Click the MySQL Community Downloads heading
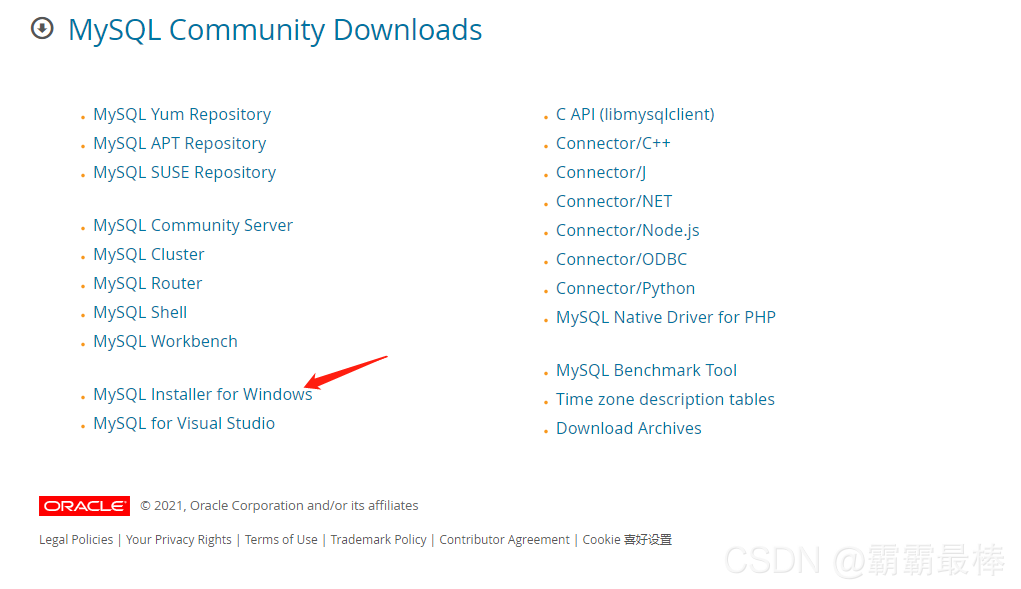This screenshot has height=589, width=1021. [x=275, y=30]
